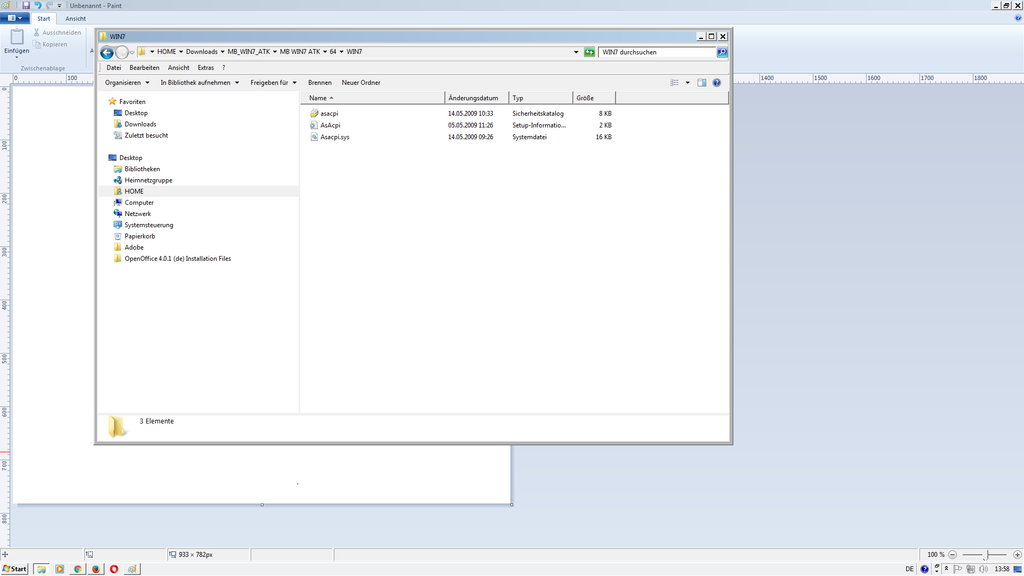Select the HOME folder in the navigation pane
This screenshot has width=1024, height=576.
click(x=134, y=191)
